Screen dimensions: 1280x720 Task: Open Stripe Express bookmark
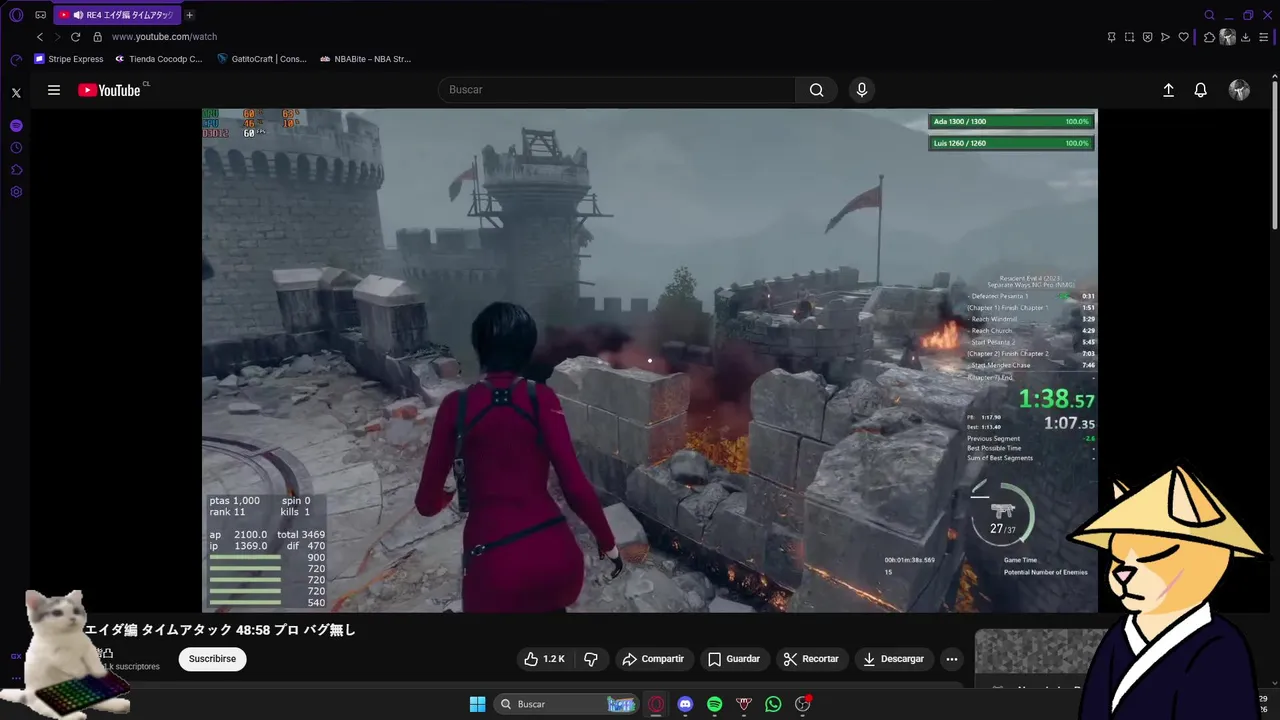[69, 59]
